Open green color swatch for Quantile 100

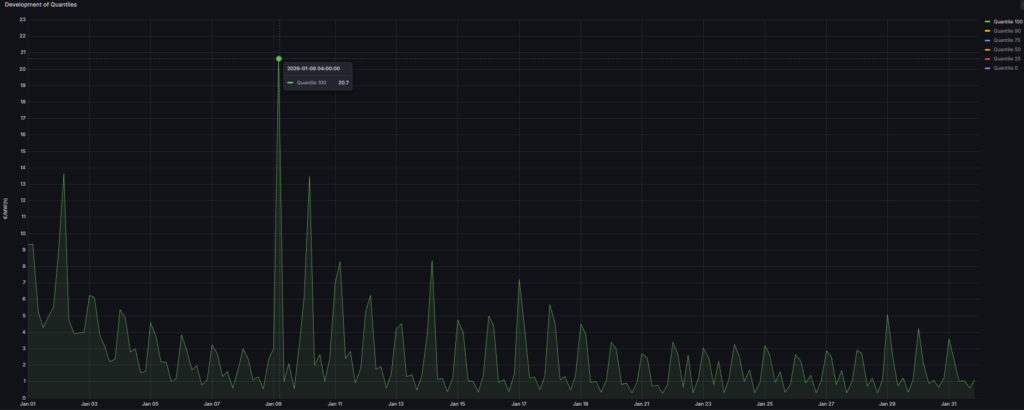pyautogui.click(x=987, y=21)
